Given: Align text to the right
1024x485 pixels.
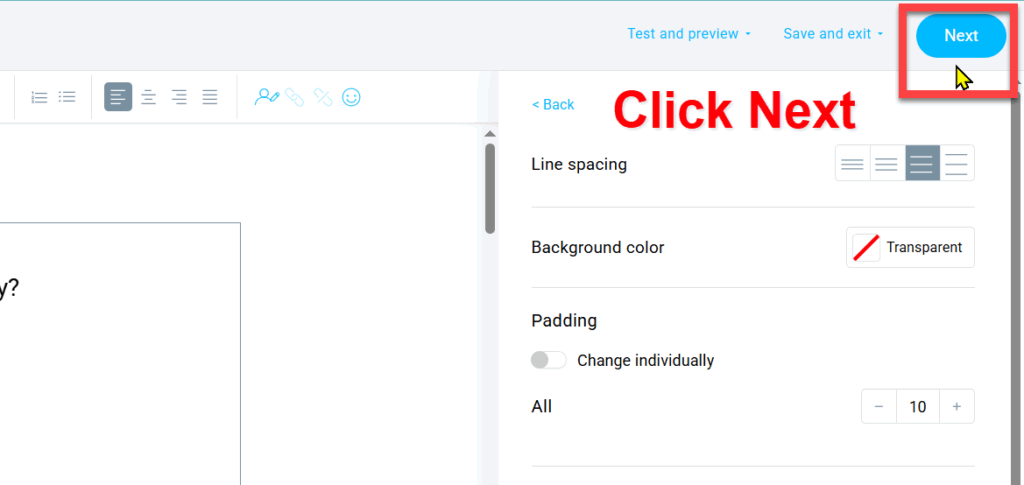Looking at the screenshot, I should pos(179,97).
